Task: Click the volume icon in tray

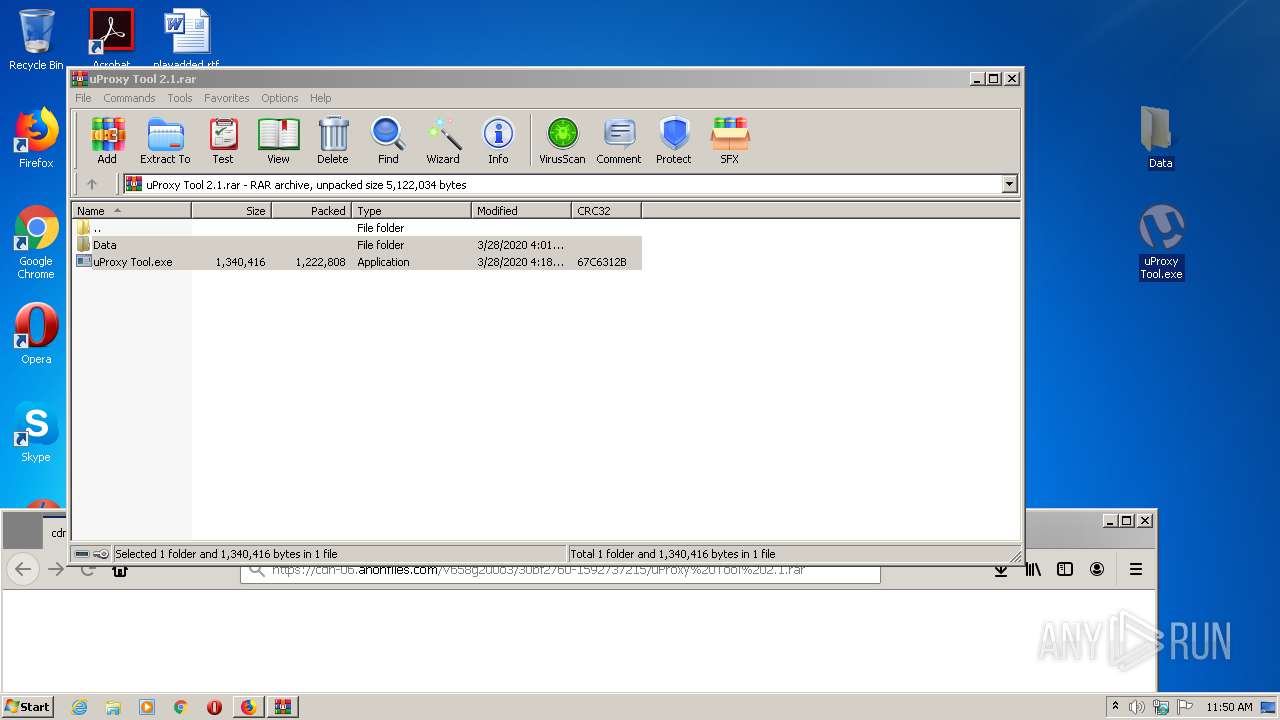Action: pyautogui.click(x=1137, y=707)
